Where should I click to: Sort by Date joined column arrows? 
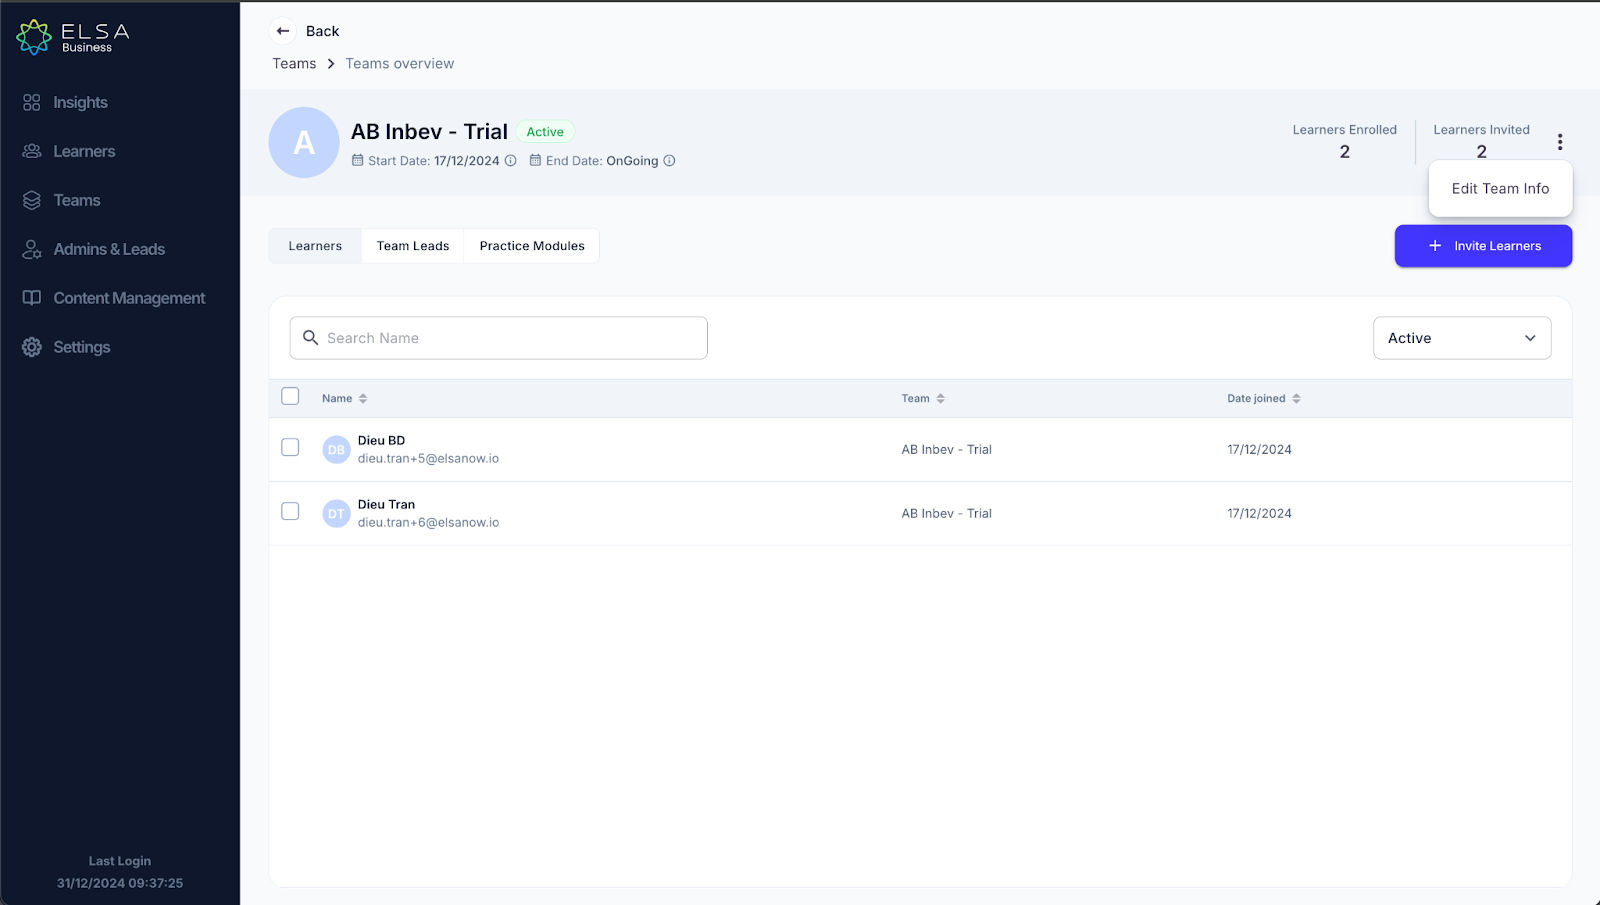1297,398
